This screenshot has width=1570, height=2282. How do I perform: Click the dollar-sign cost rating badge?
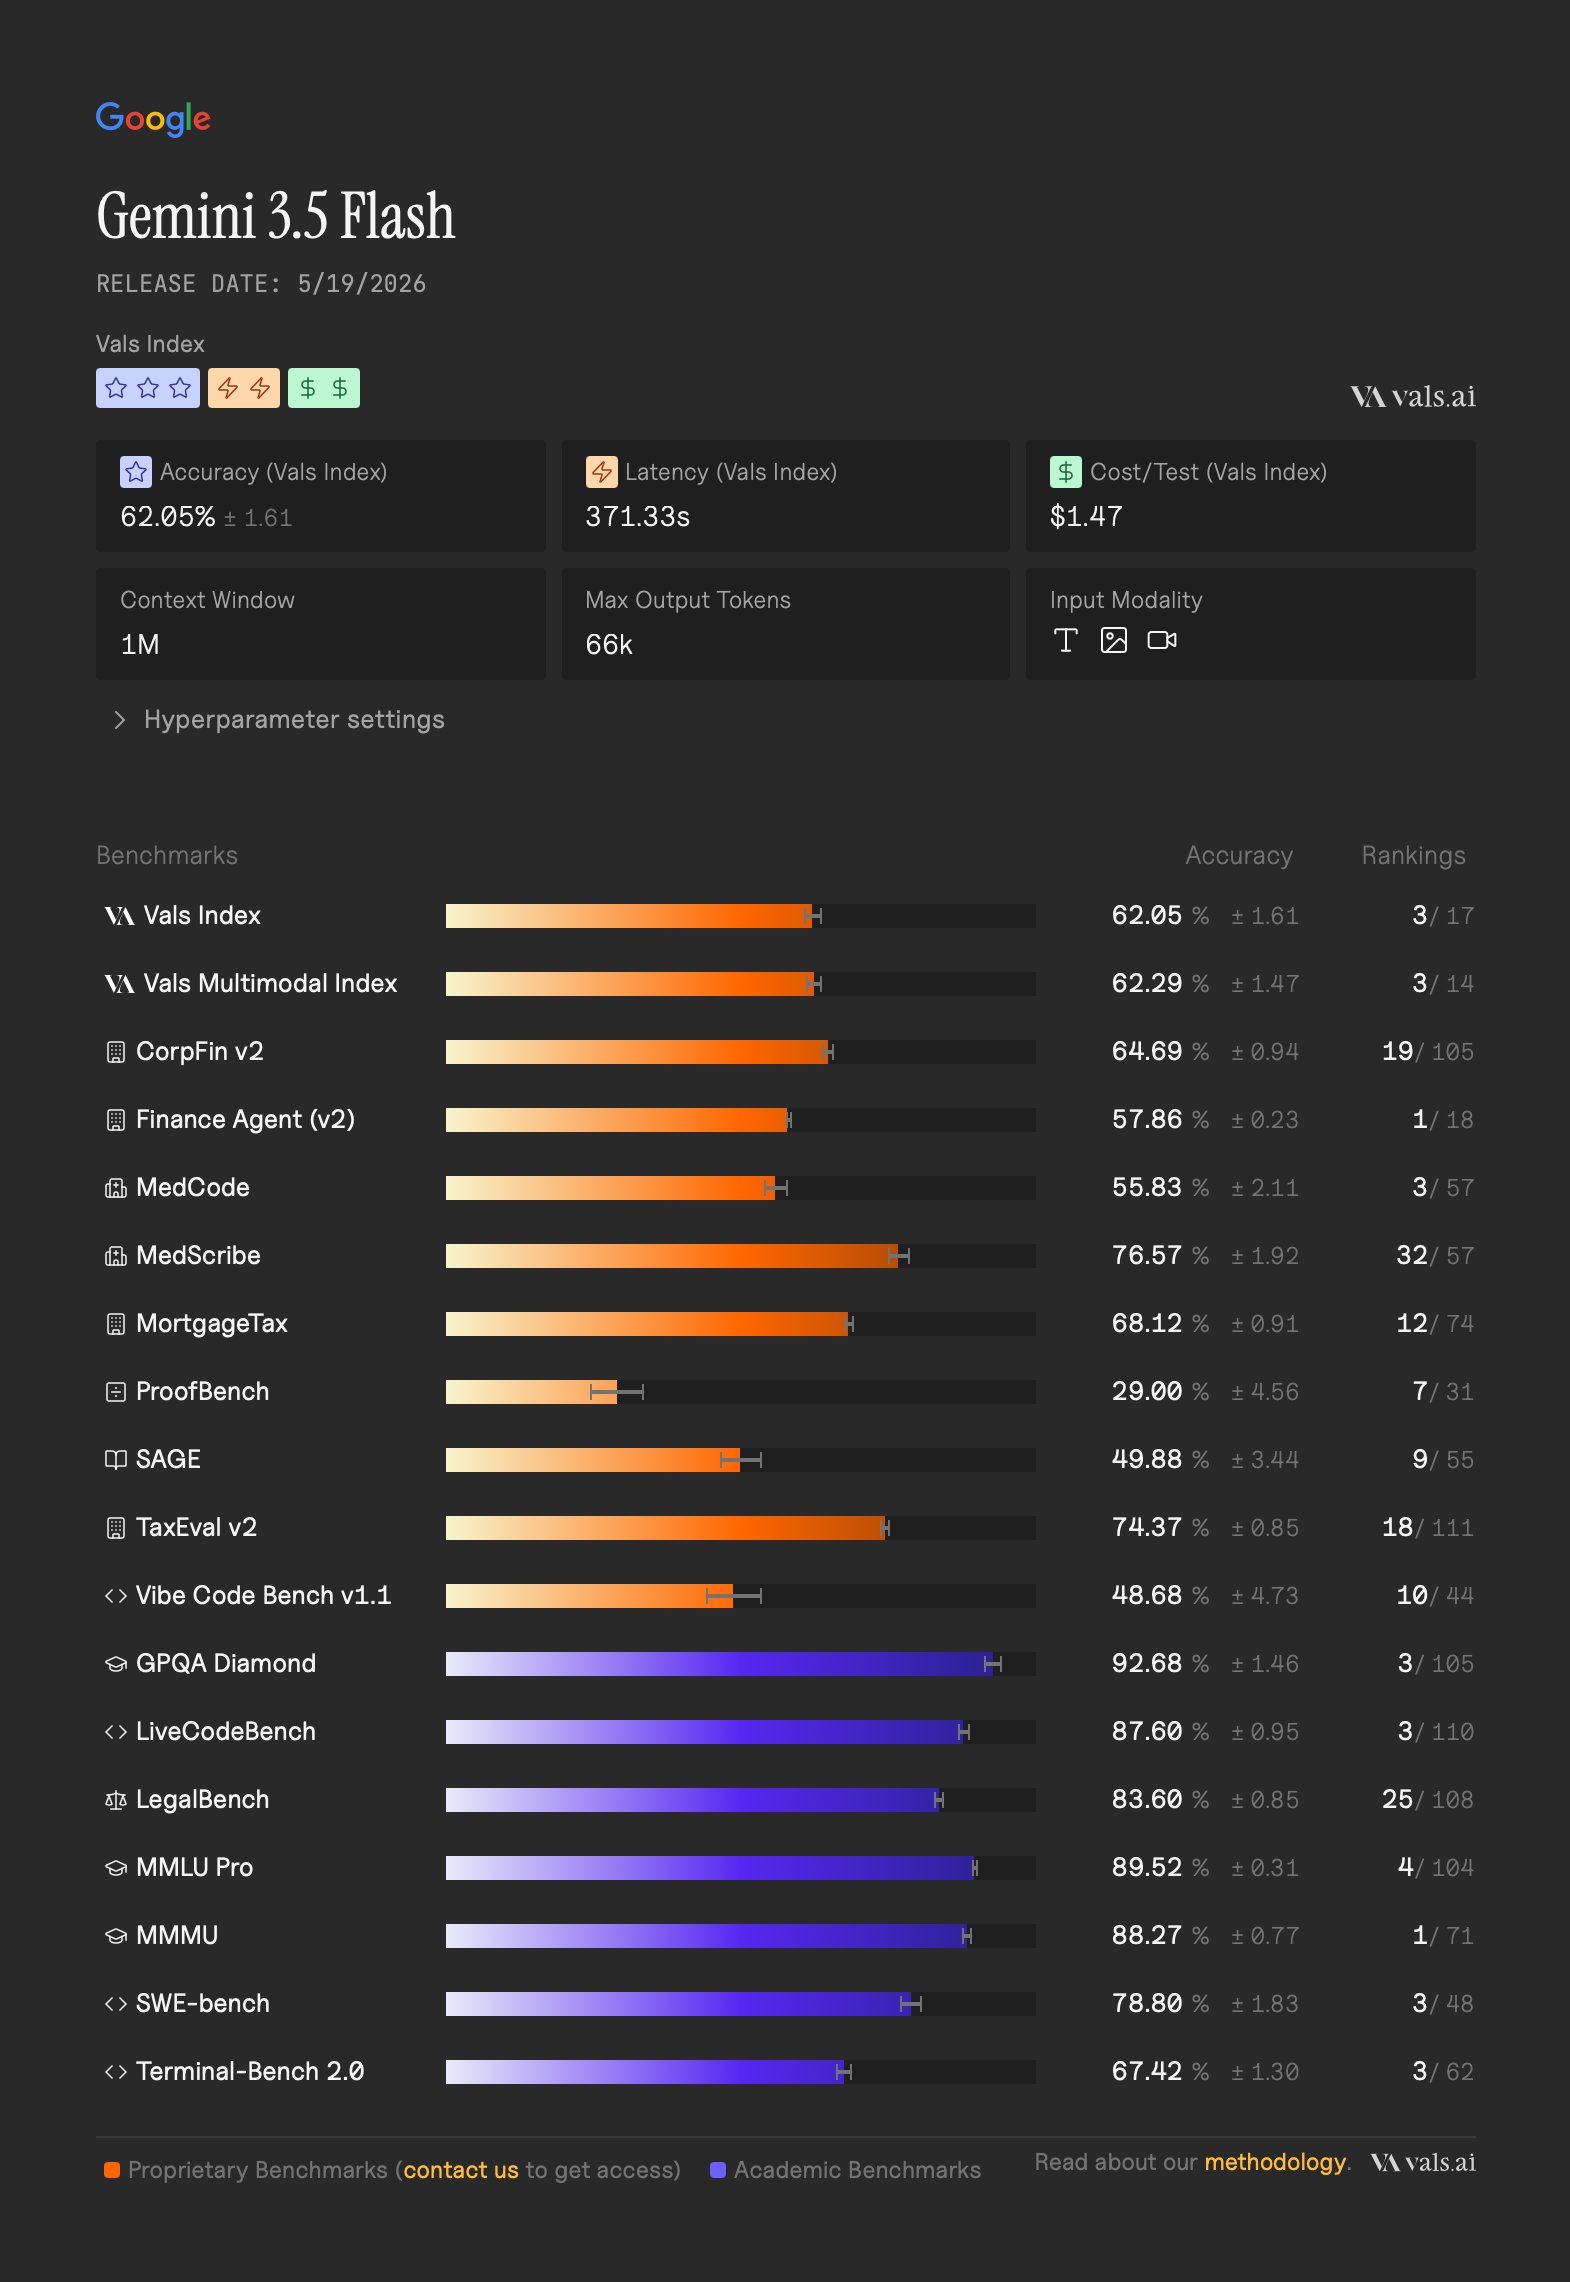pyautogui.click(x=324, y=388)
